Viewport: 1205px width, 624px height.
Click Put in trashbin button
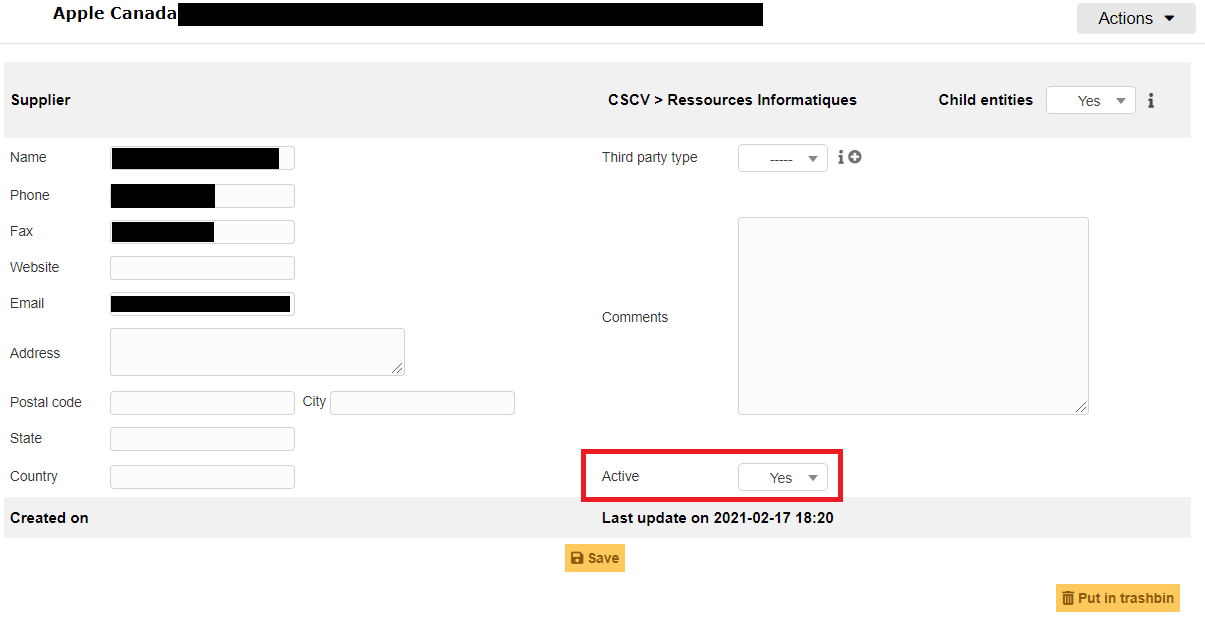1118,598
